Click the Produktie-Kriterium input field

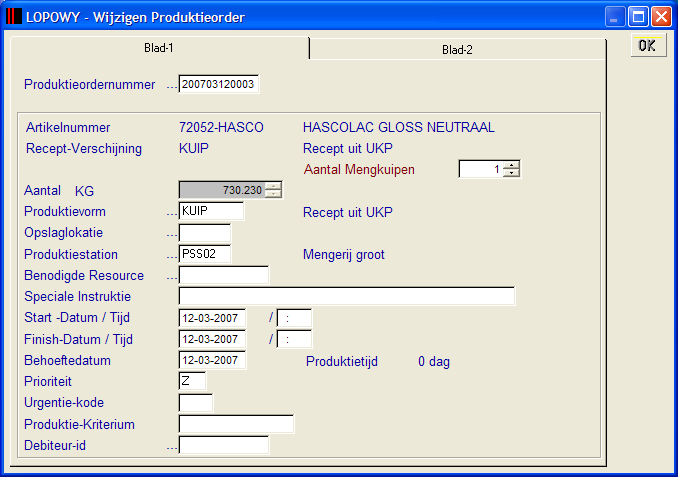tap(236, 424)
